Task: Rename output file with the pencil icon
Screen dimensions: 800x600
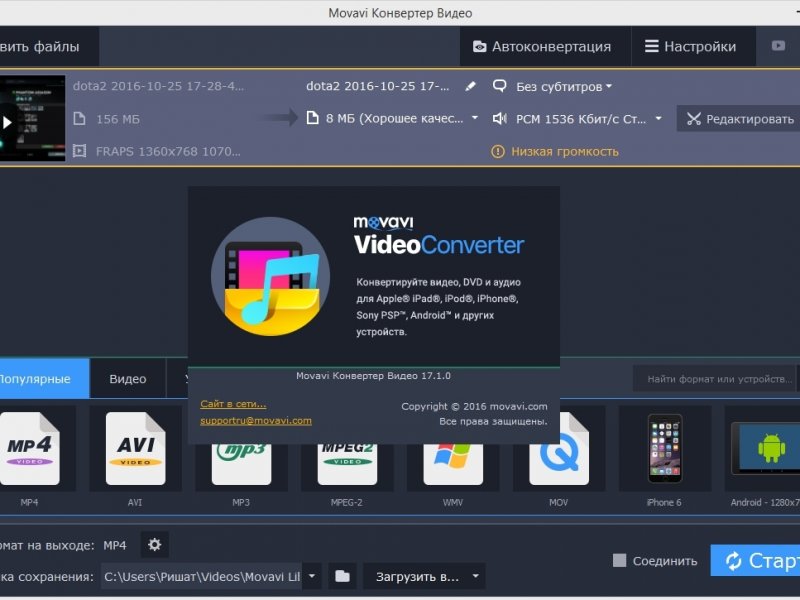Action: [x=470, y=86]
